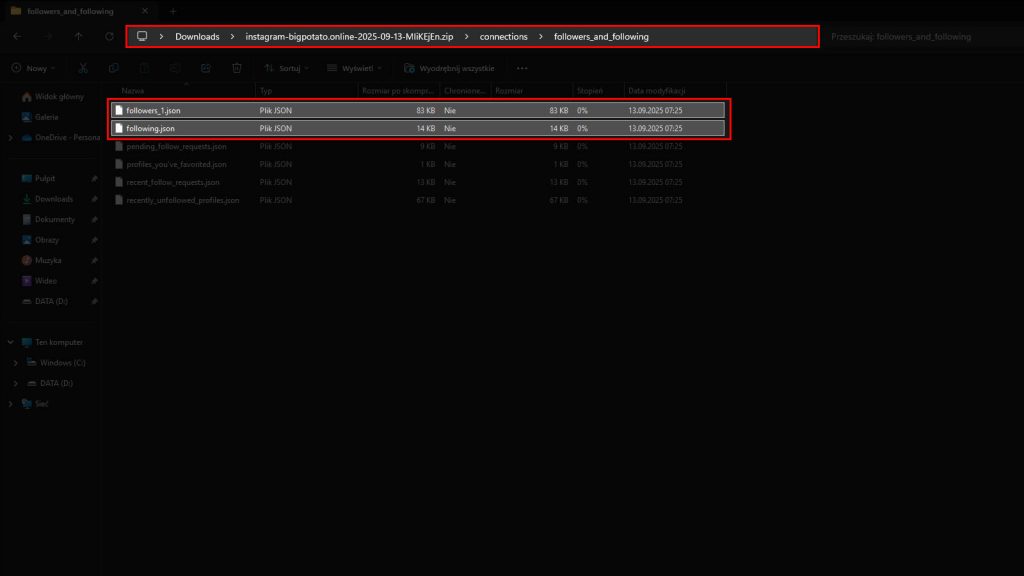Open the Sortuj dropdown menu
The width and height of the screenshot is (1024, 576).
click(286, 68)
